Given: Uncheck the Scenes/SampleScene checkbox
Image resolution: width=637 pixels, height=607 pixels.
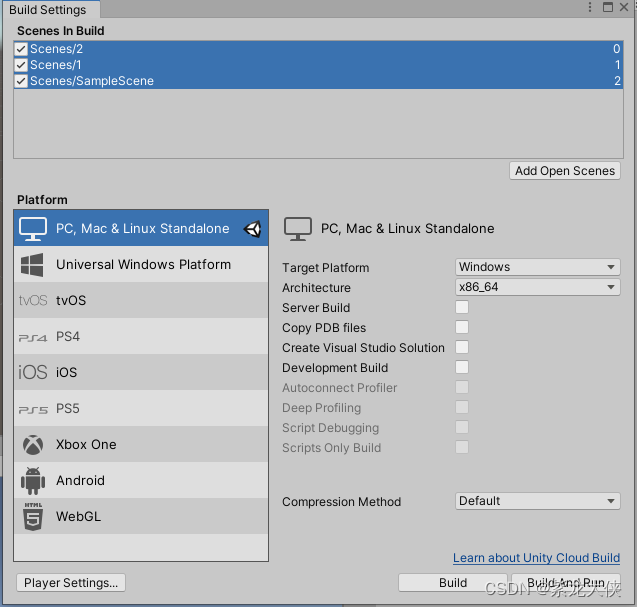Looking at the screenshot, I should (21, 81).
